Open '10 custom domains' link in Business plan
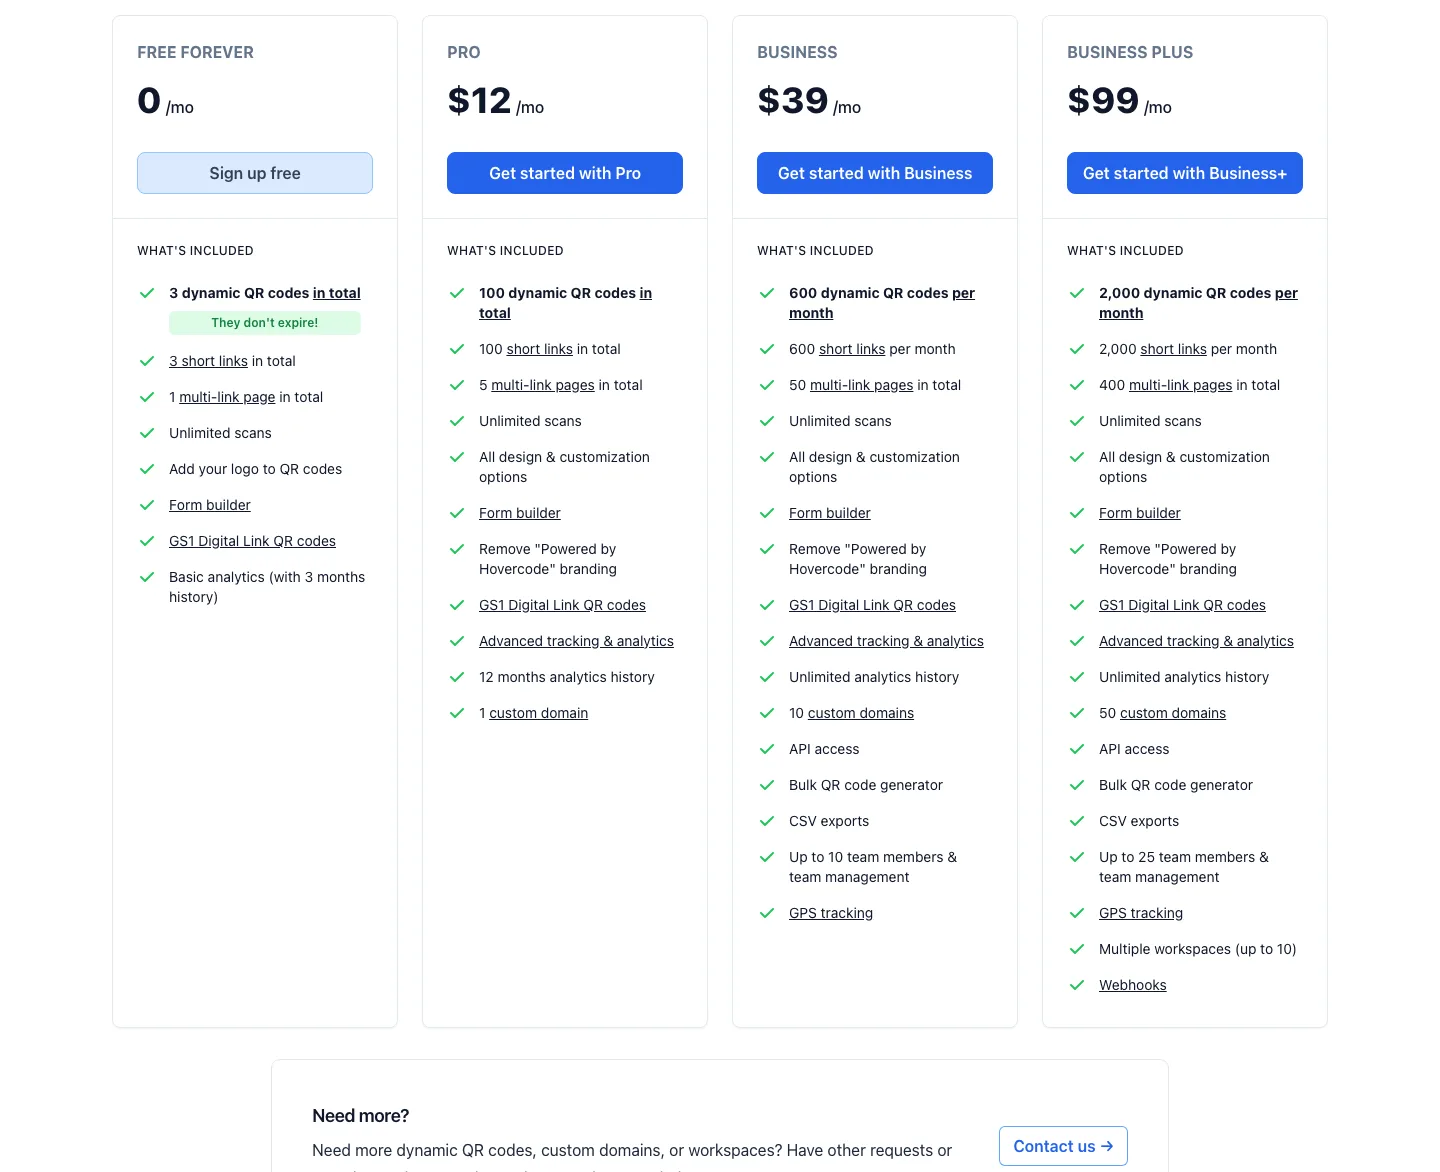1440x1172 pixels. pyautogui.click(x=861, y=713)
